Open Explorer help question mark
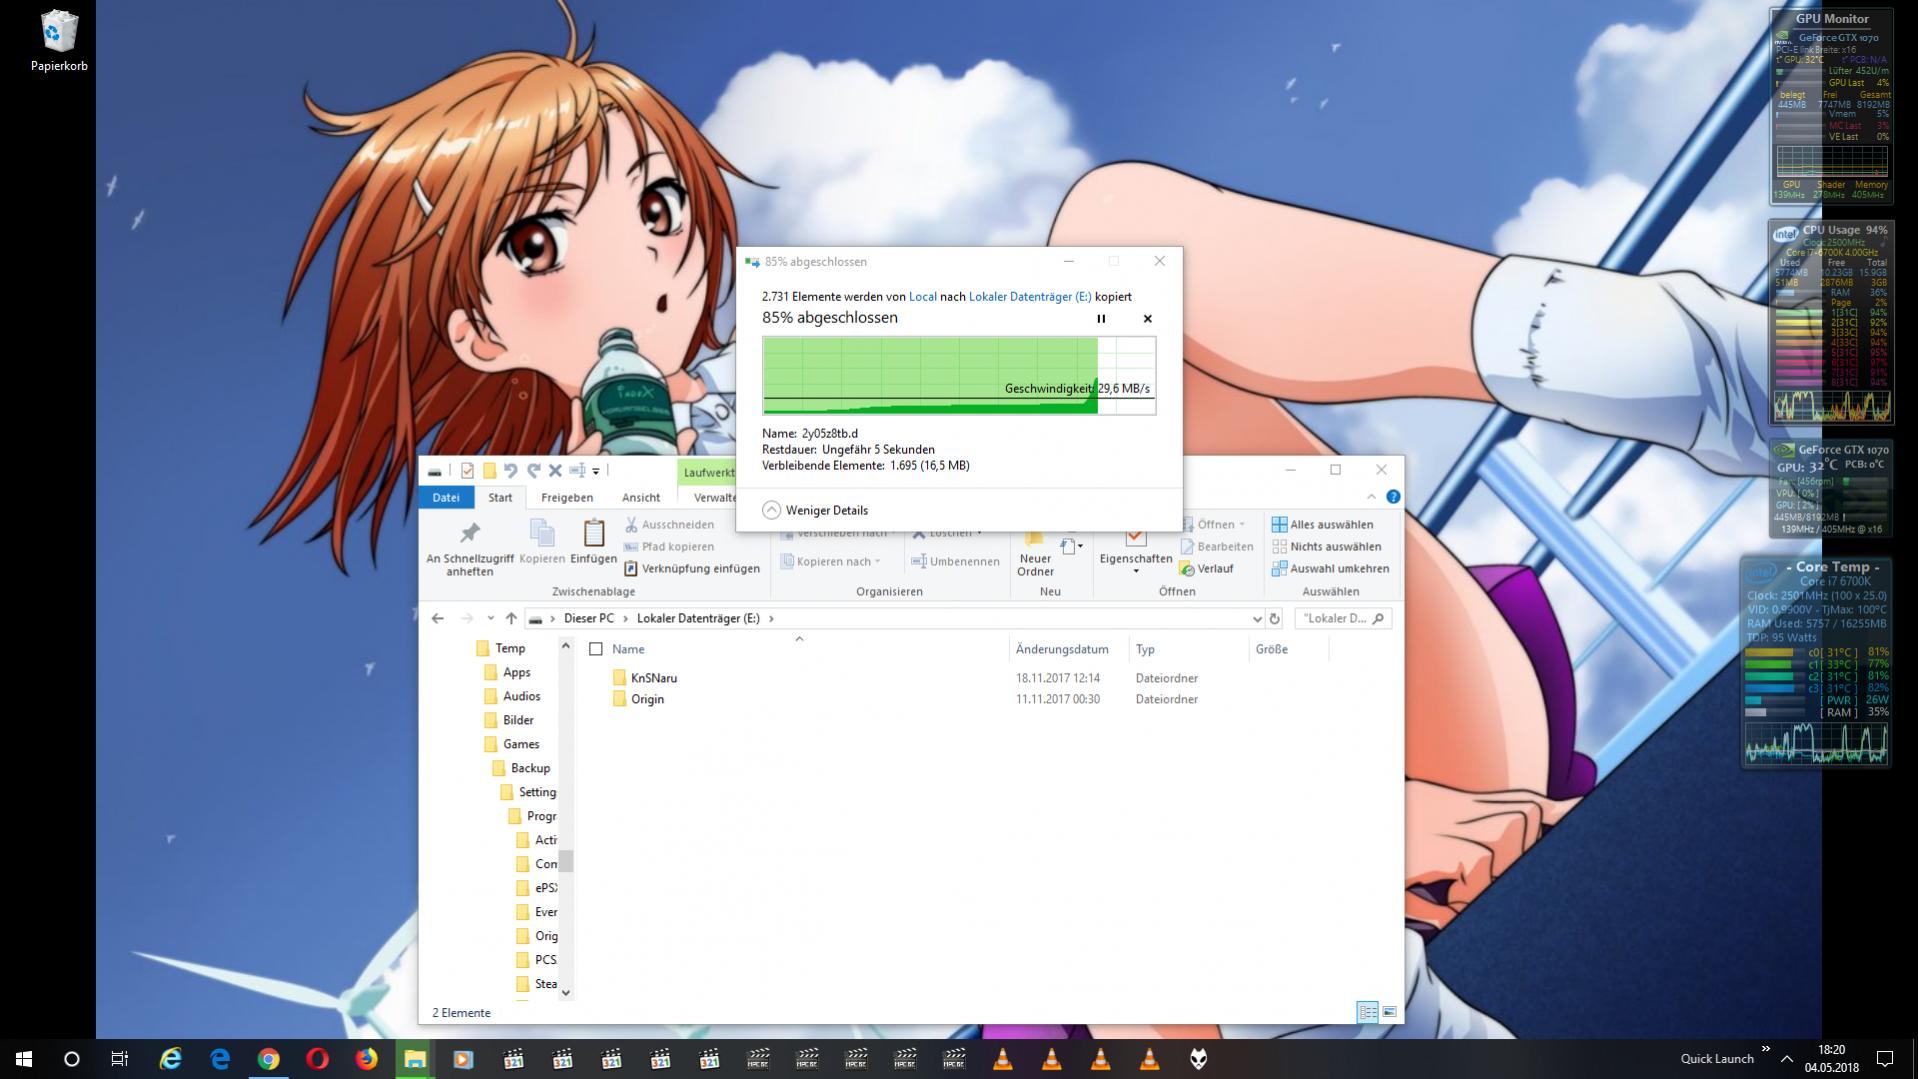 [x=1393, y=497]
